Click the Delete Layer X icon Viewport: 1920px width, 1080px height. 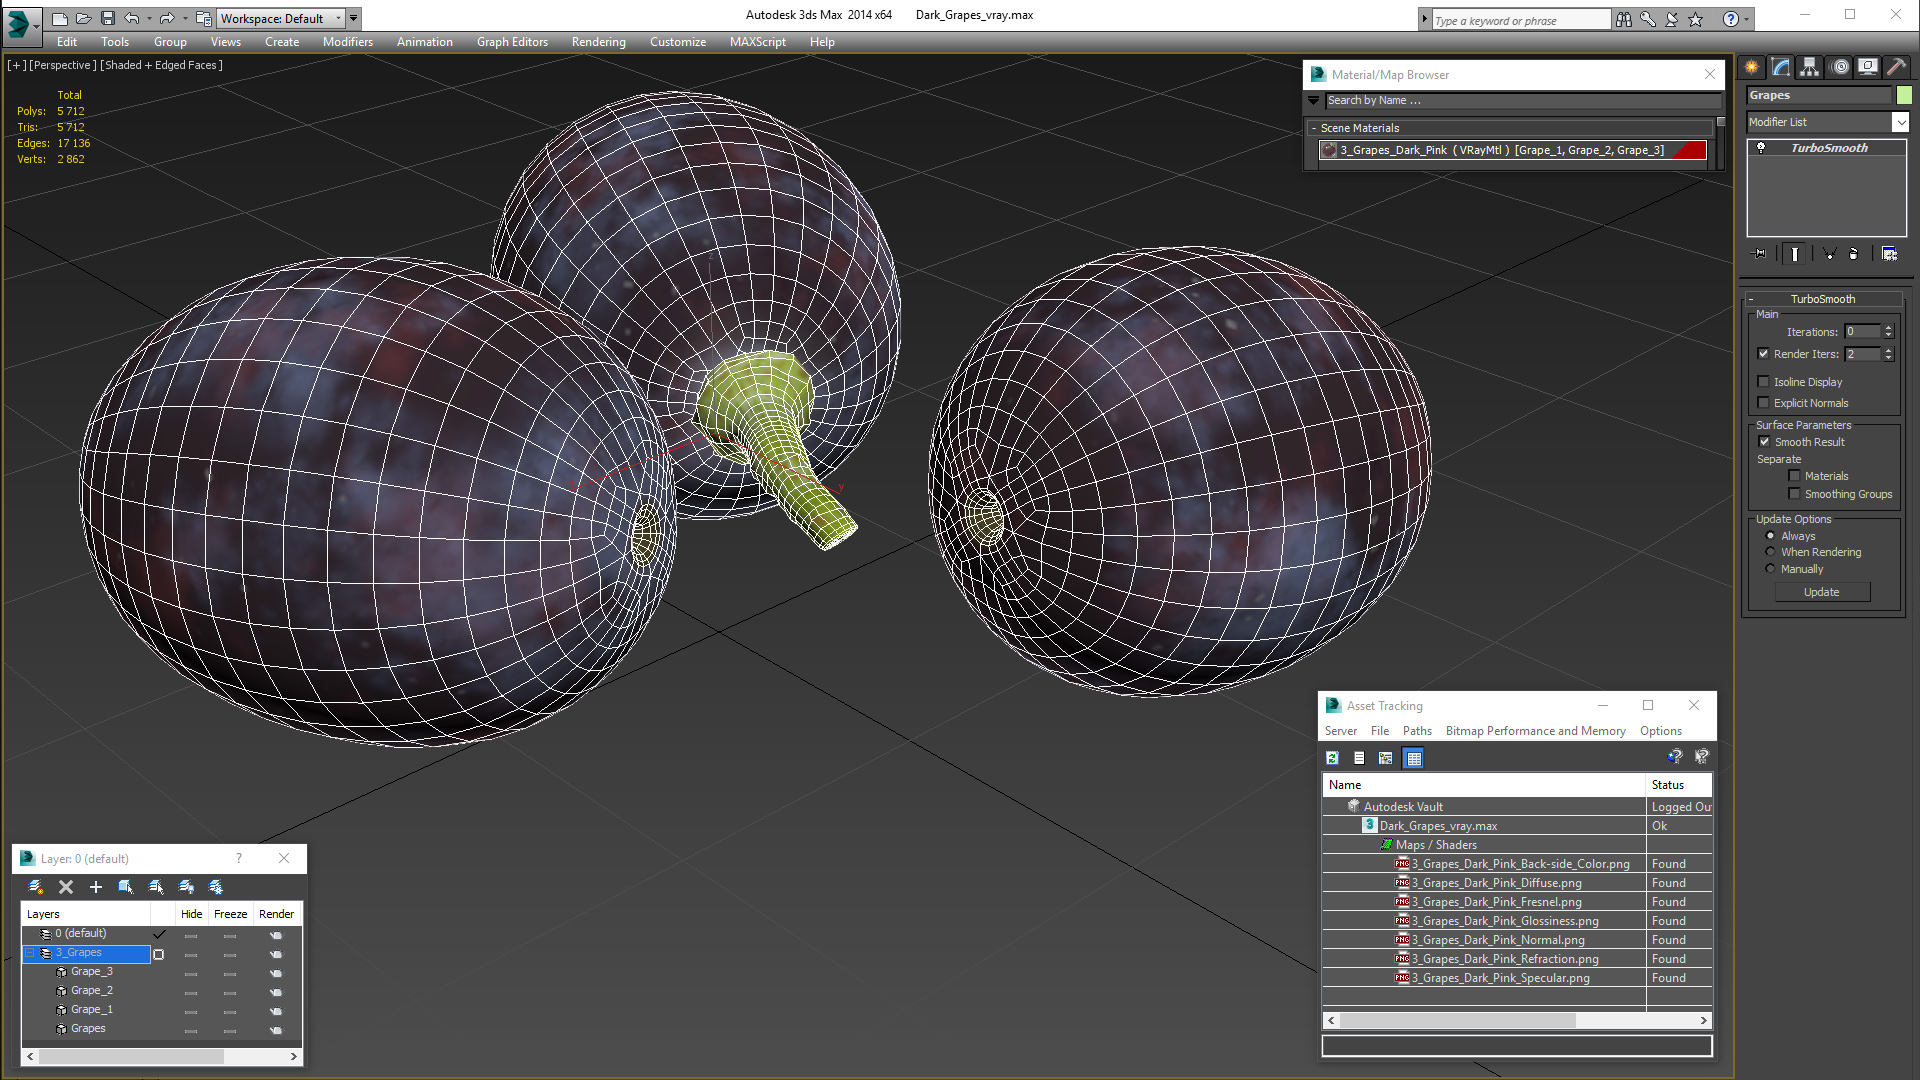click(66, 887)
